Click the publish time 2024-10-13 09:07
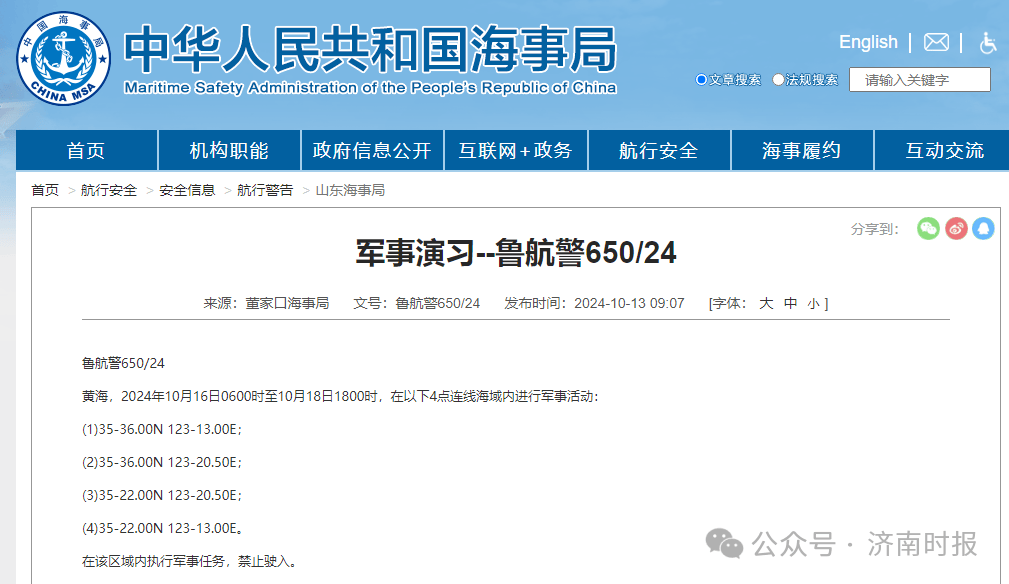Viewport: 1009px width, 584px height. [x=629, y=303]
